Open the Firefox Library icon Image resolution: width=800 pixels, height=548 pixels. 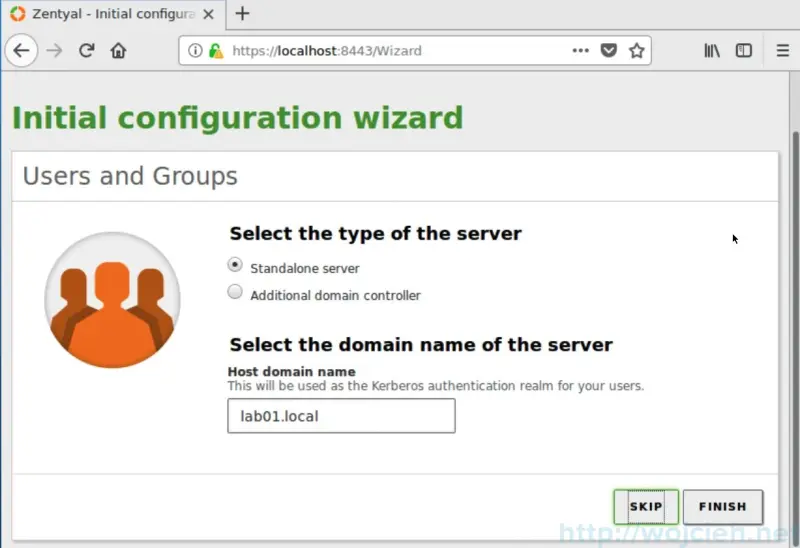(x=712, y=51)
